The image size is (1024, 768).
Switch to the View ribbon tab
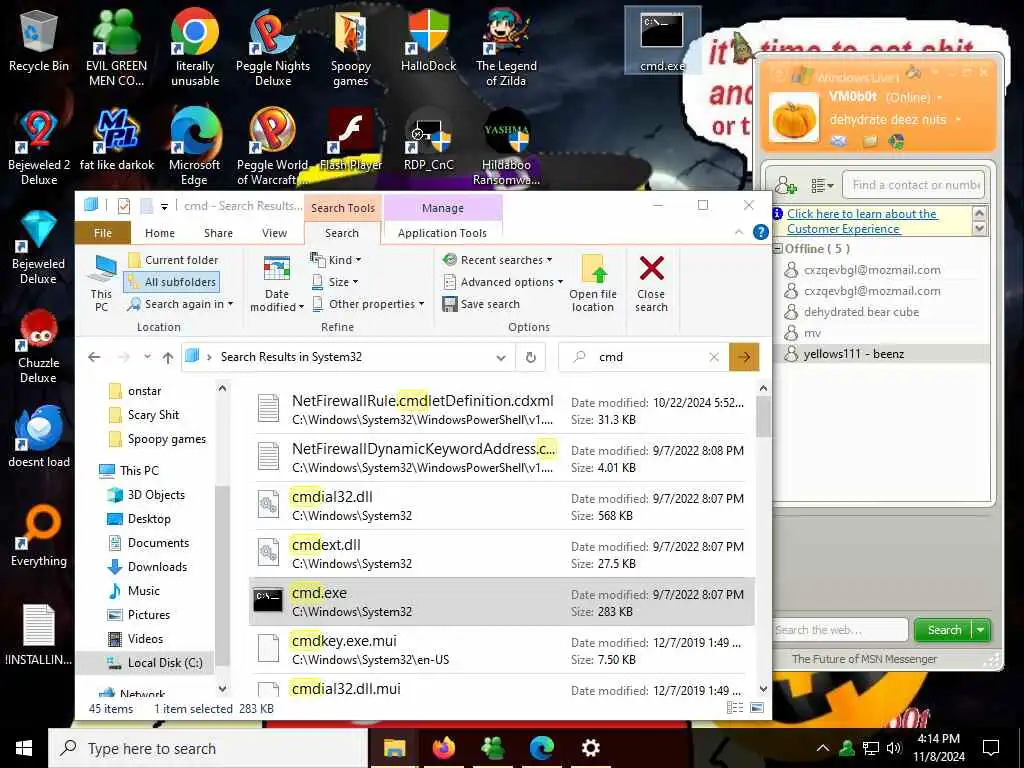[274, 233]
